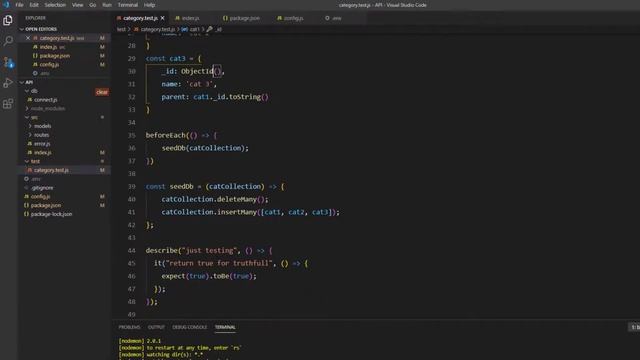Click the cat1 breadcrumb segment
This screenshot has height=360, width=640.
click(x=195, y=29)
